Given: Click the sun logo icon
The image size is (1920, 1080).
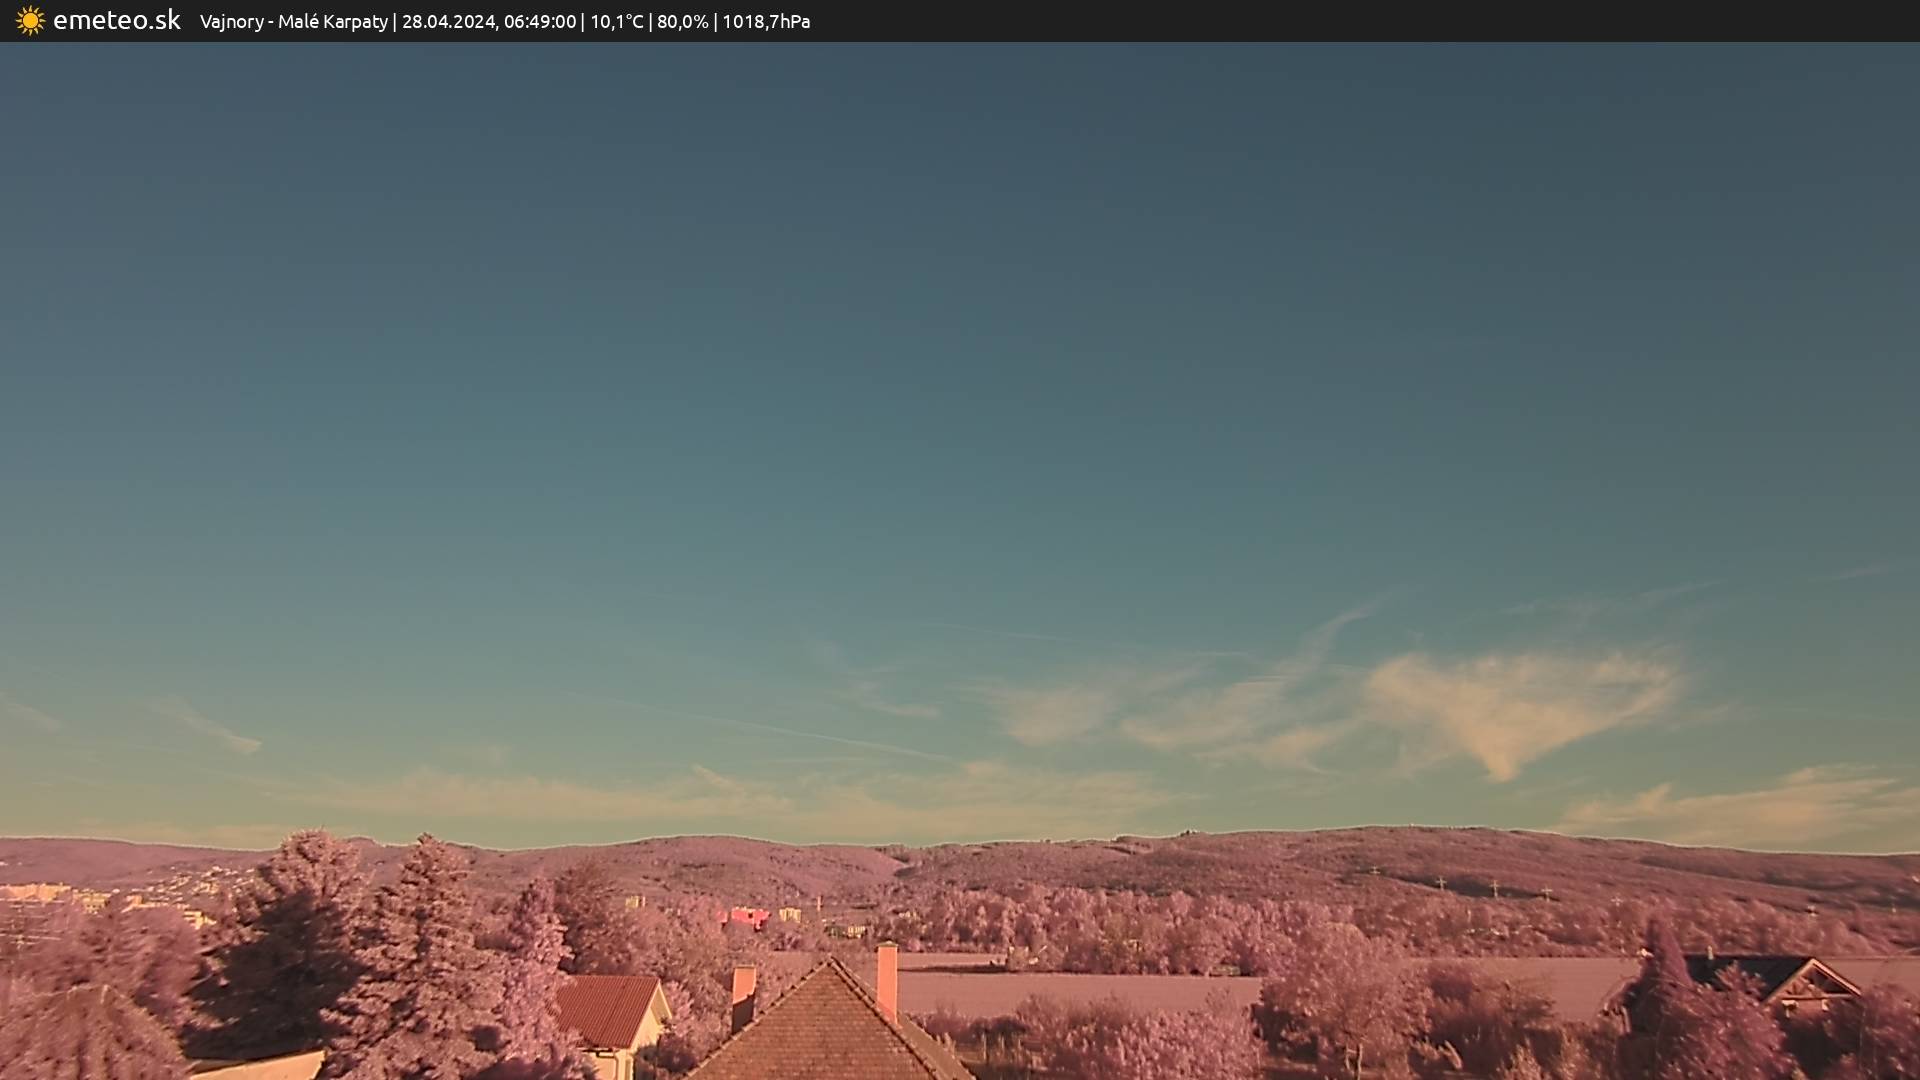Looking at the screenshot, I should click(x=30, y=21).
